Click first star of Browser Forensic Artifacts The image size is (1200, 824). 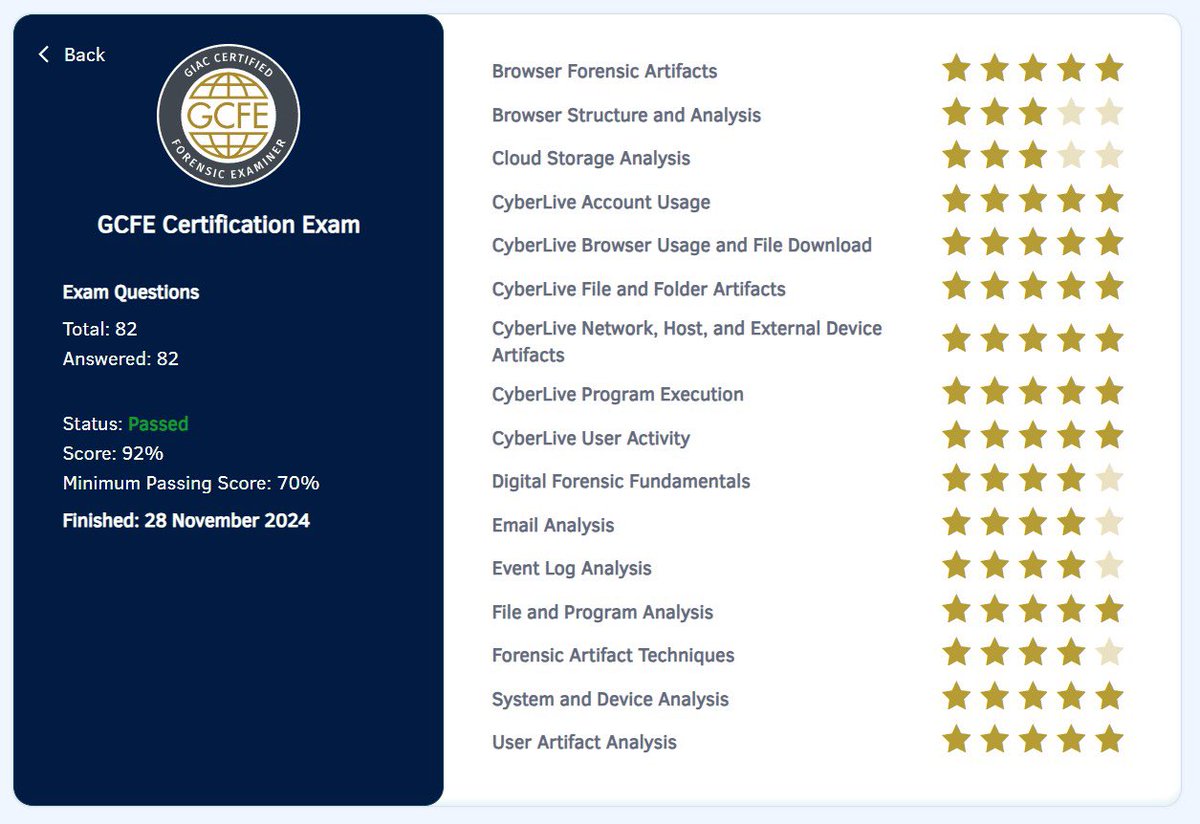[957, 69]
